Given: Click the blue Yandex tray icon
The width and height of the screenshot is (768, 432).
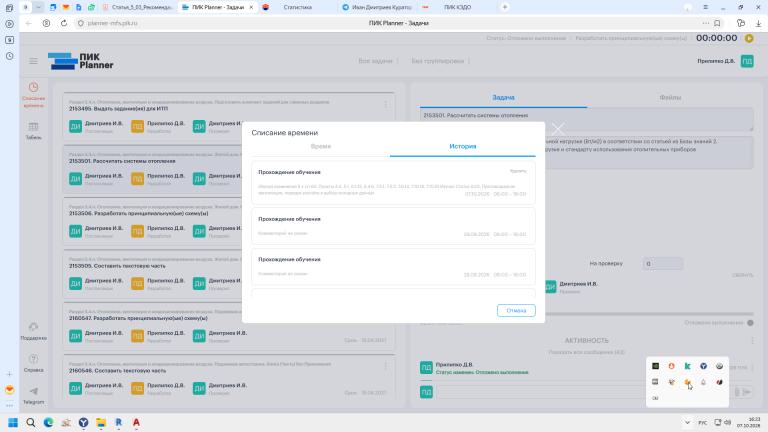Looking at the screenshot, I should click(x=703, y=366).
